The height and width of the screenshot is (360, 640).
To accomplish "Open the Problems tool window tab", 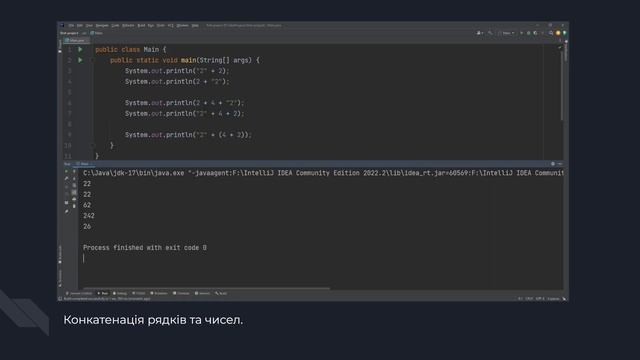I will 159,293.
